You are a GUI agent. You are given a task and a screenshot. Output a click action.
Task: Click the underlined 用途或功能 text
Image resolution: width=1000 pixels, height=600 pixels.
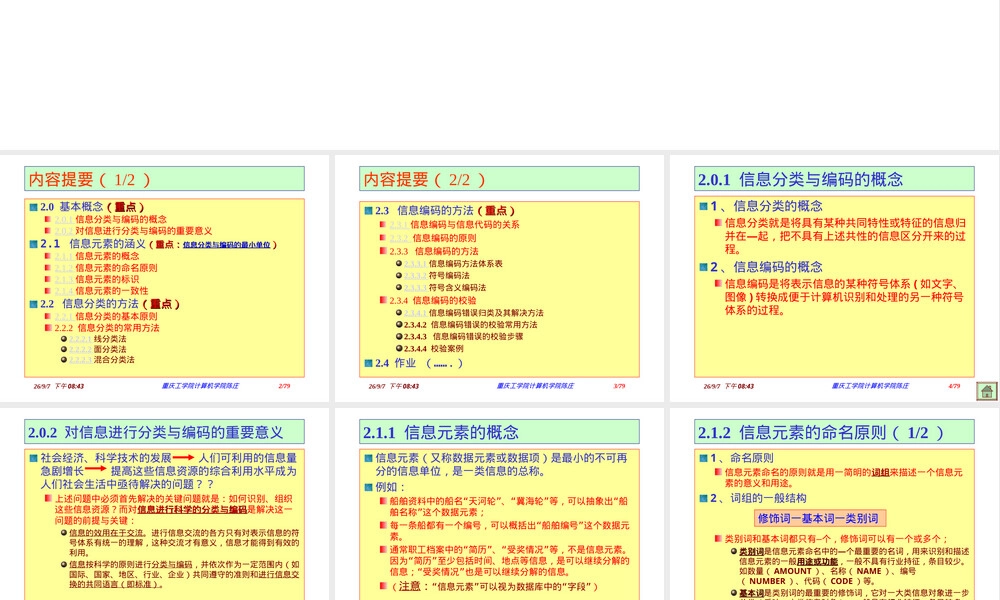[x=817, y=562]
